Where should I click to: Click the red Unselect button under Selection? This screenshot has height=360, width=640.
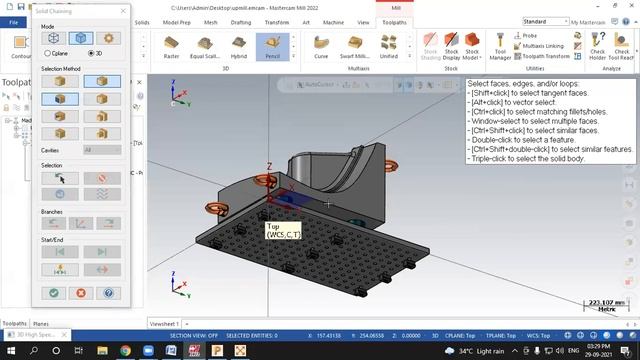tap(102, 178)
